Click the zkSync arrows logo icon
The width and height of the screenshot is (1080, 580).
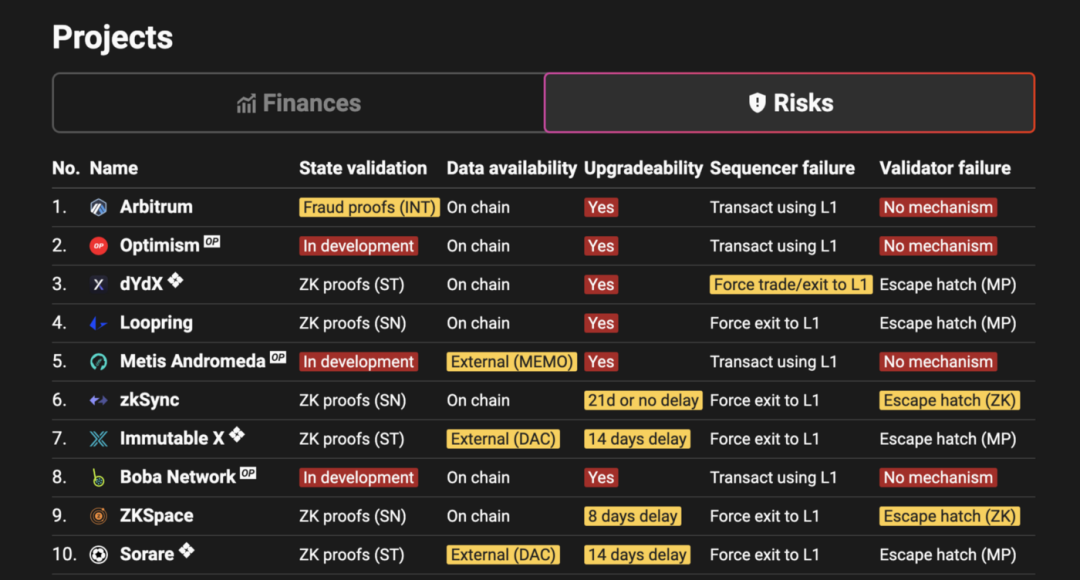(98, 401)
